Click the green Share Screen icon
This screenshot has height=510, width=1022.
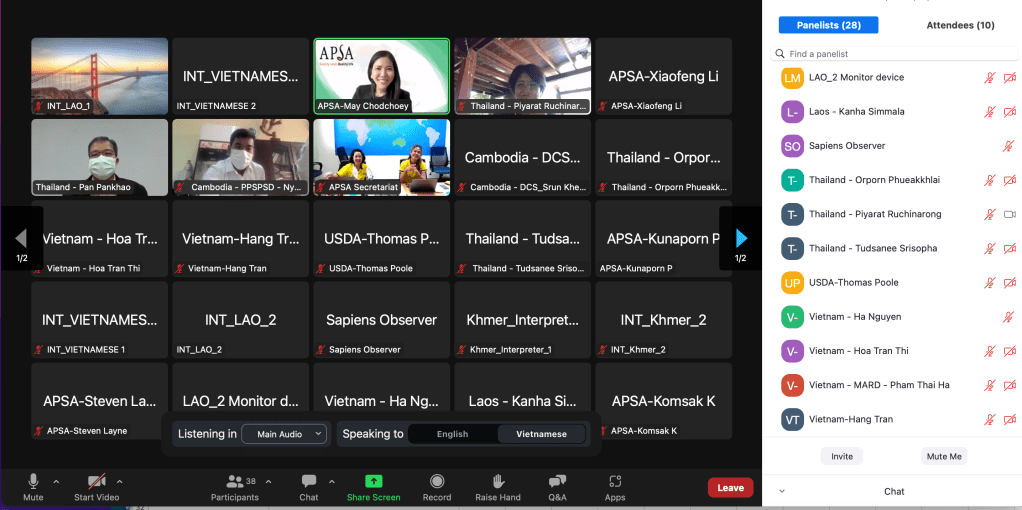[x=373, y=481]
